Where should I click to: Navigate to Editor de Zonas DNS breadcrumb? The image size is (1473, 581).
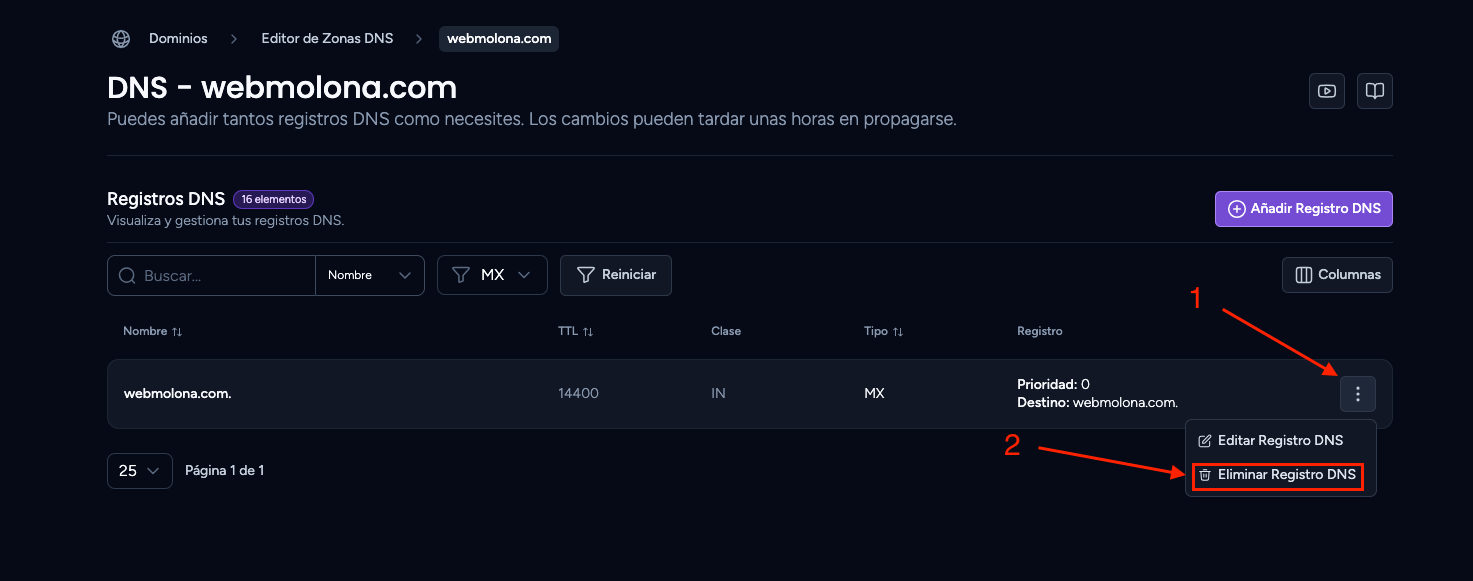(x=327, y=39)
